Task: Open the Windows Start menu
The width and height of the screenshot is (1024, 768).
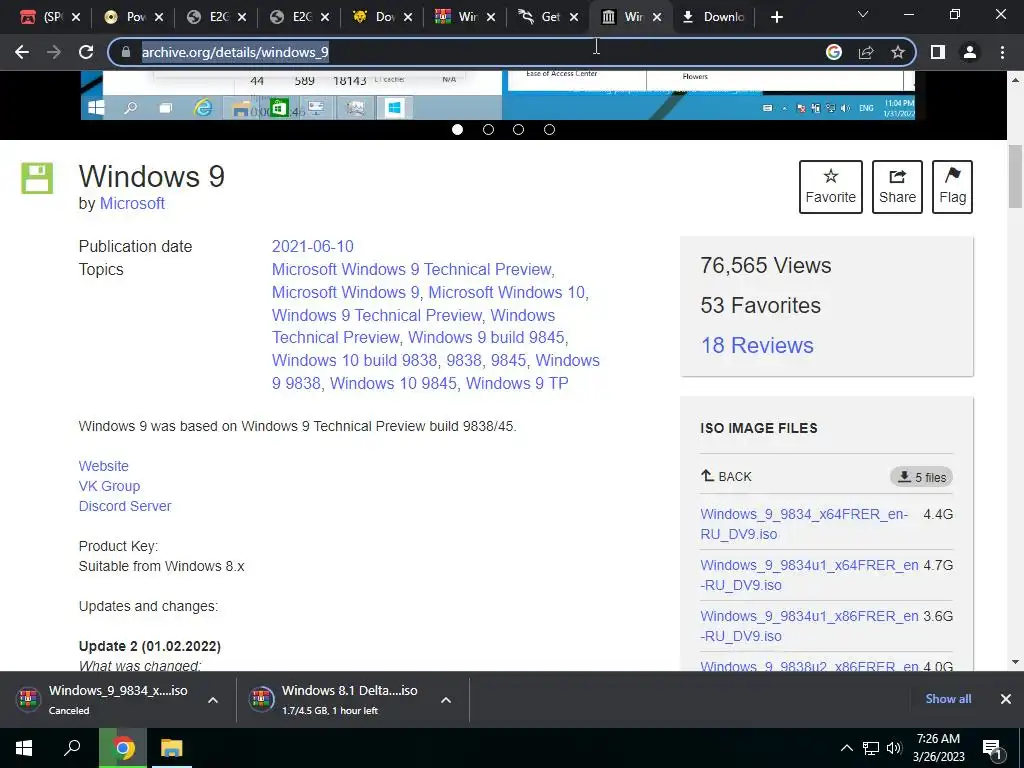Action: coord(24,748)
